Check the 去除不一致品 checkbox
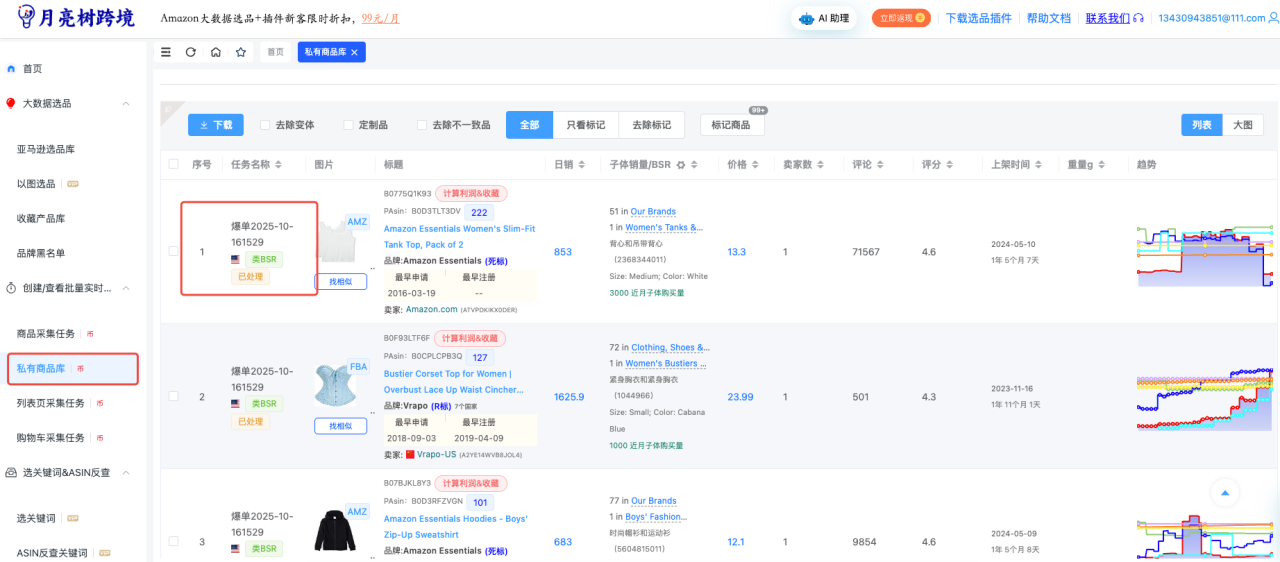1280x562 pixels. tap(422, 125)
